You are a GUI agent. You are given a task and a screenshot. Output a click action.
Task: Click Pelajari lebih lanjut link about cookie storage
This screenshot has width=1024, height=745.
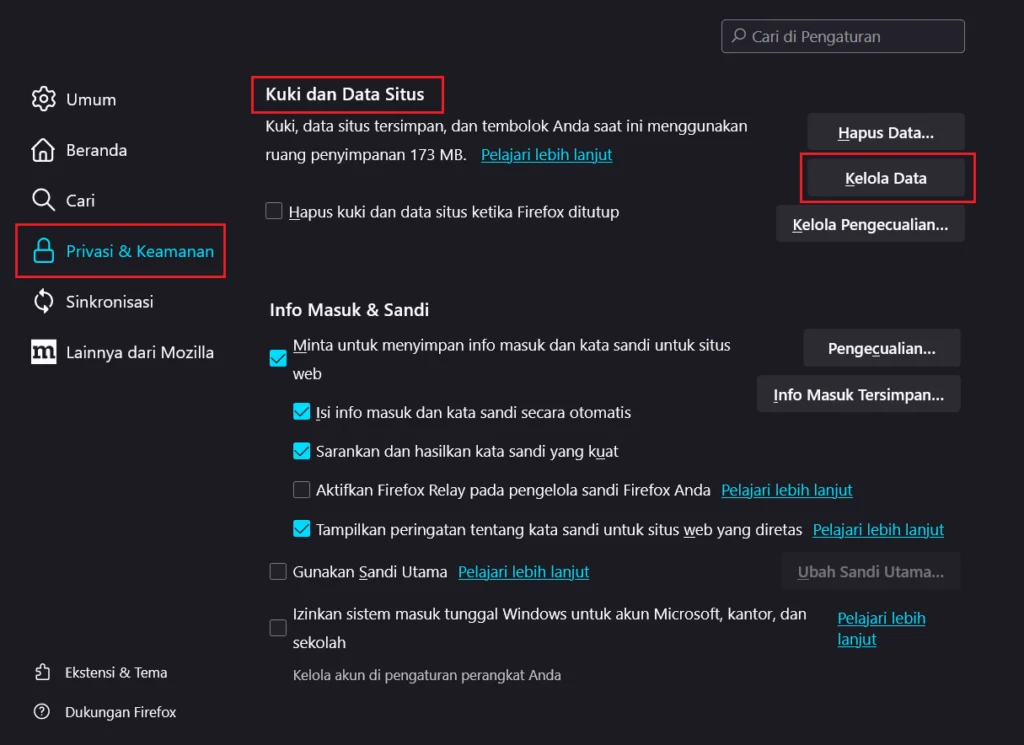547,155
